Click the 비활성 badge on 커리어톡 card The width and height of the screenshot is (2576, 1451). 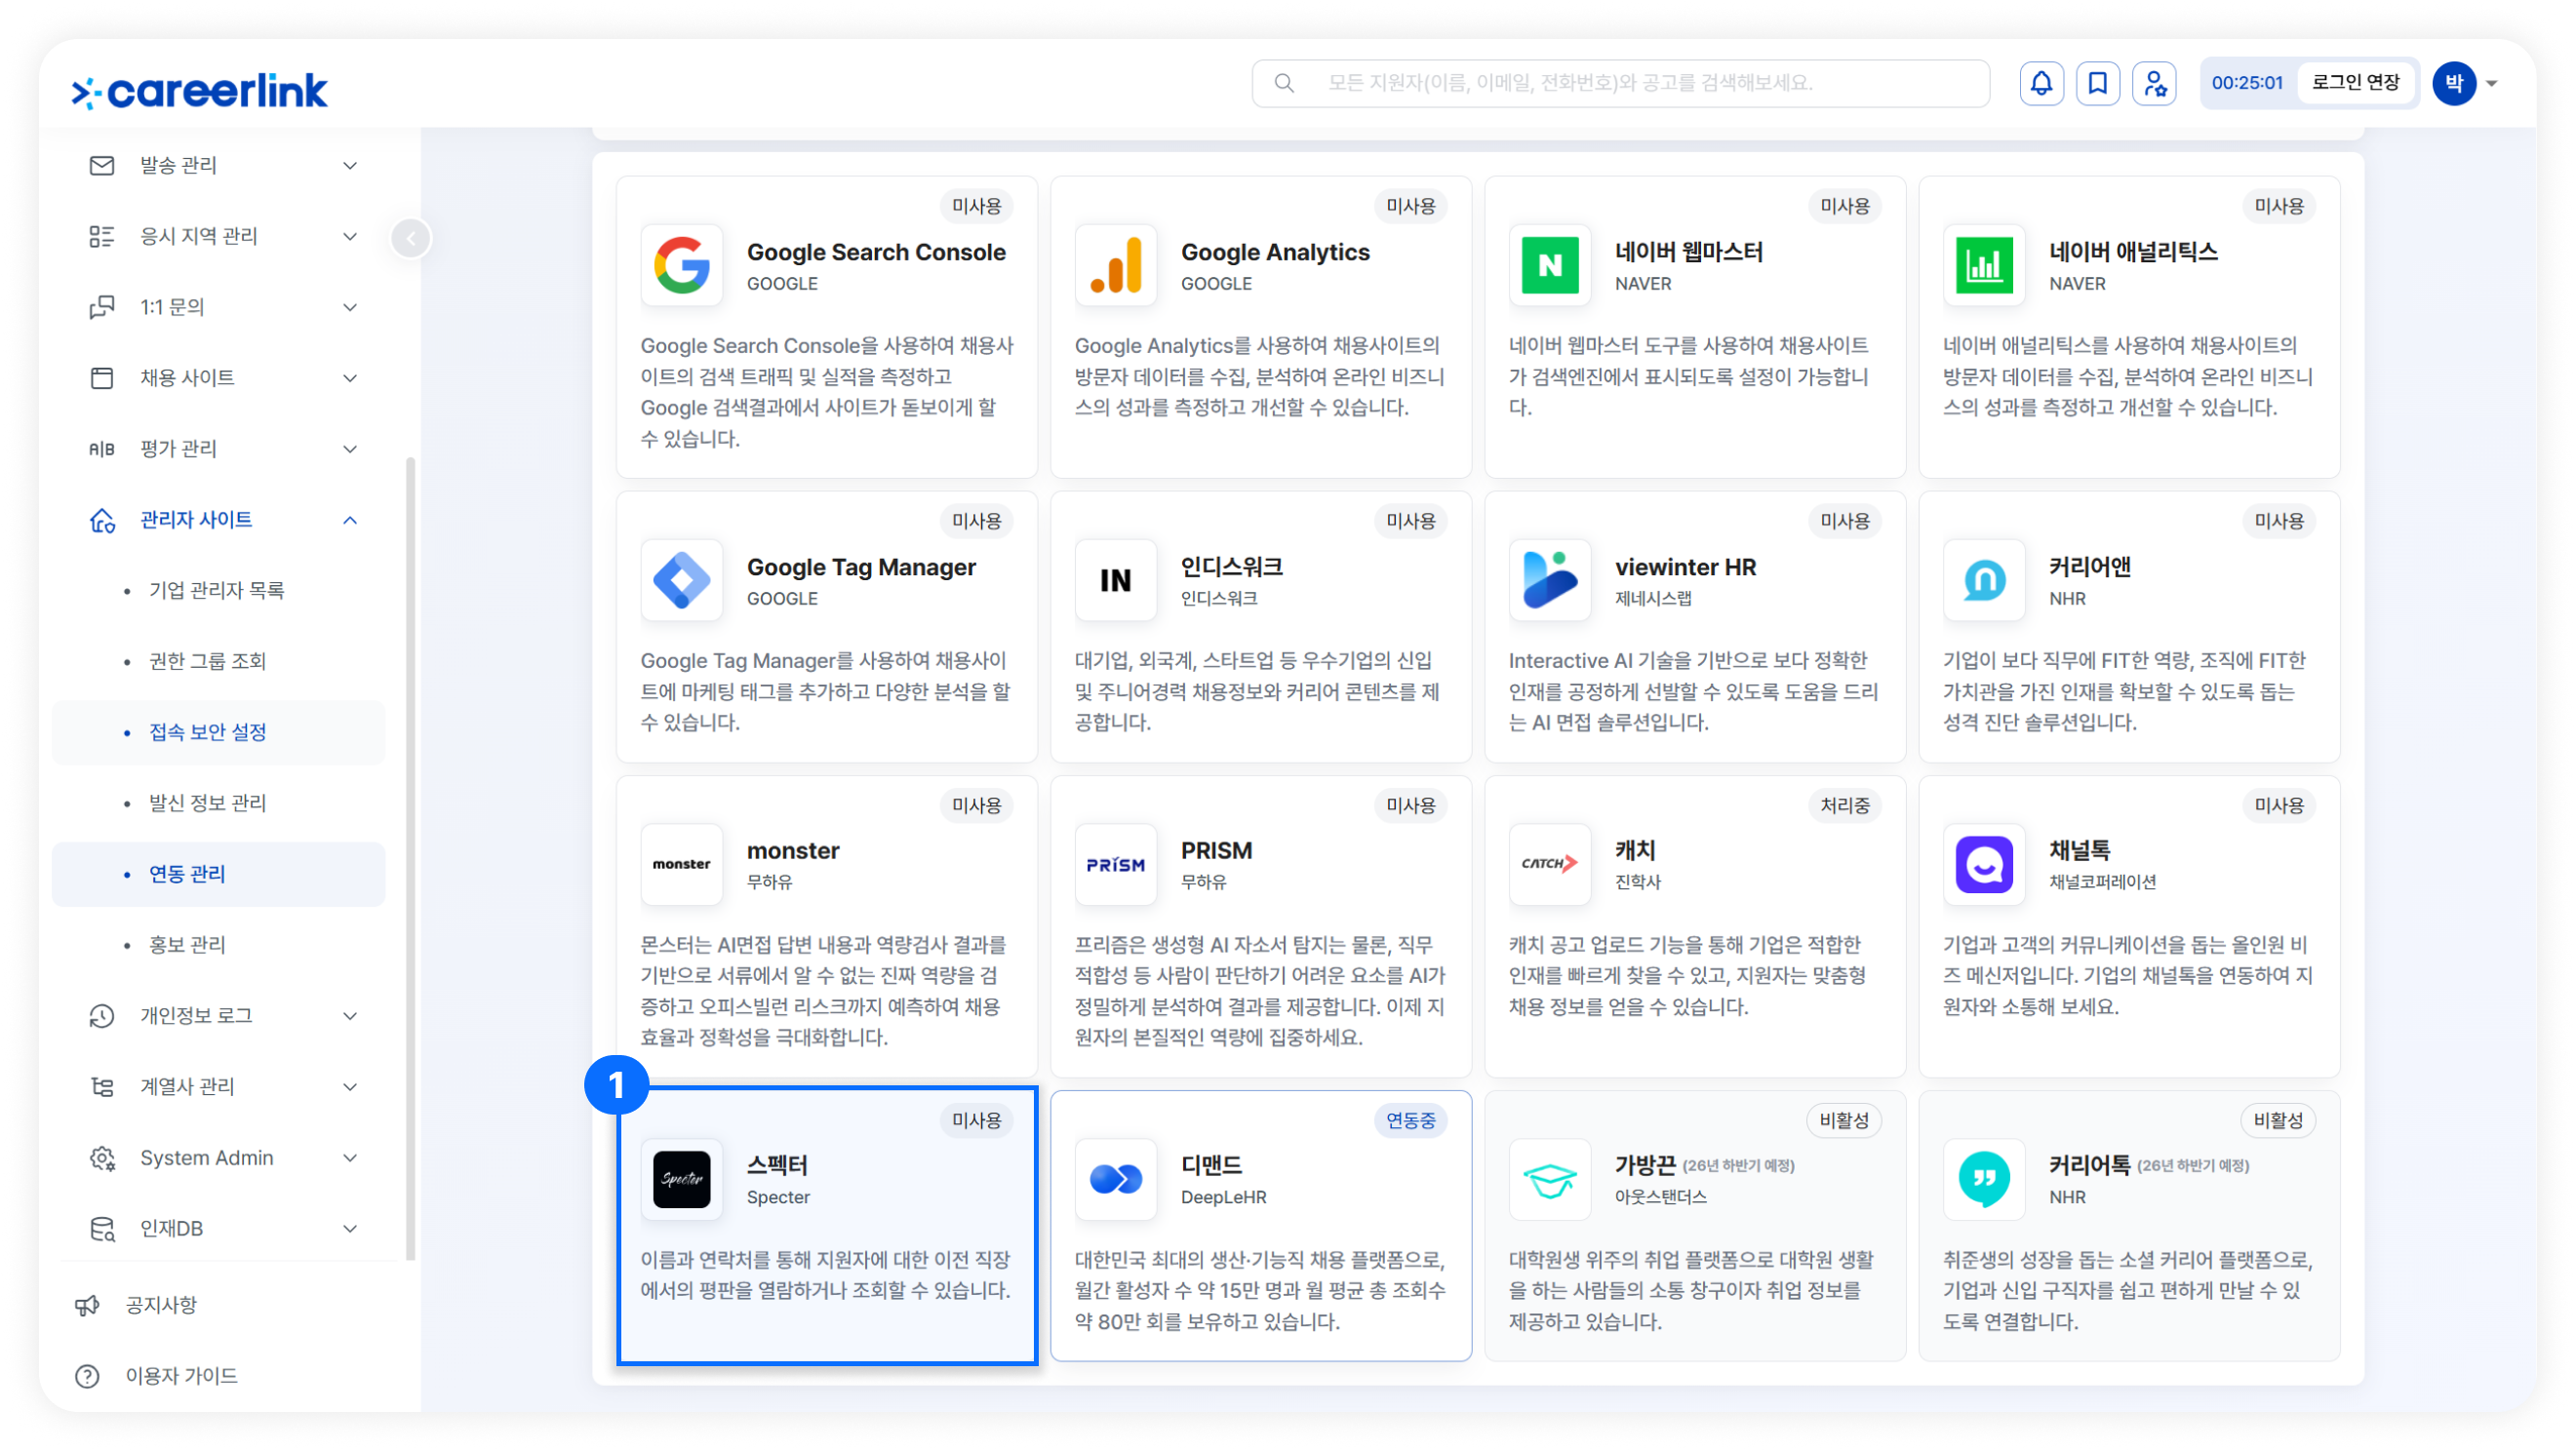pyautogui.click(x=2279, y=1121)
